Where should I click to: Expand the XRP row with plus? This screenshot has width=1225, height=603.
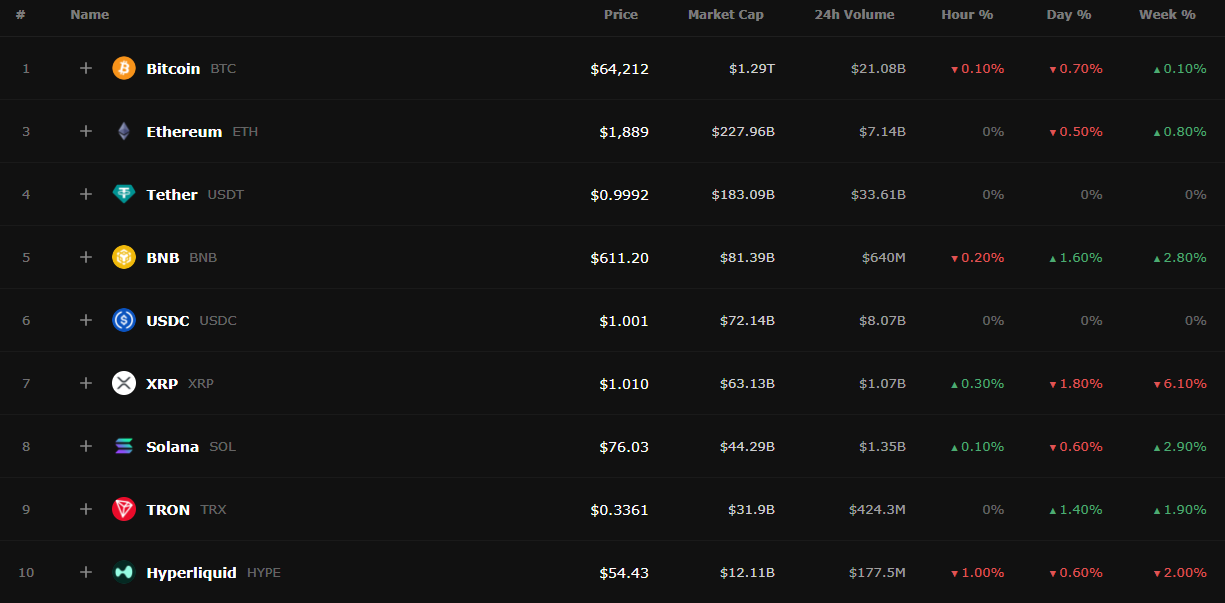[86, 383]
